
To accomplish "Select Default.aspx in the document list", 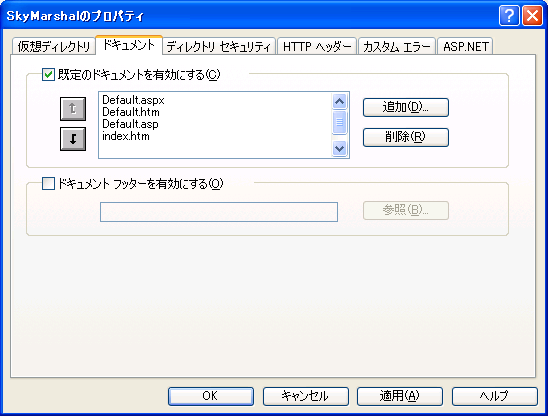I will click(133, 100).
